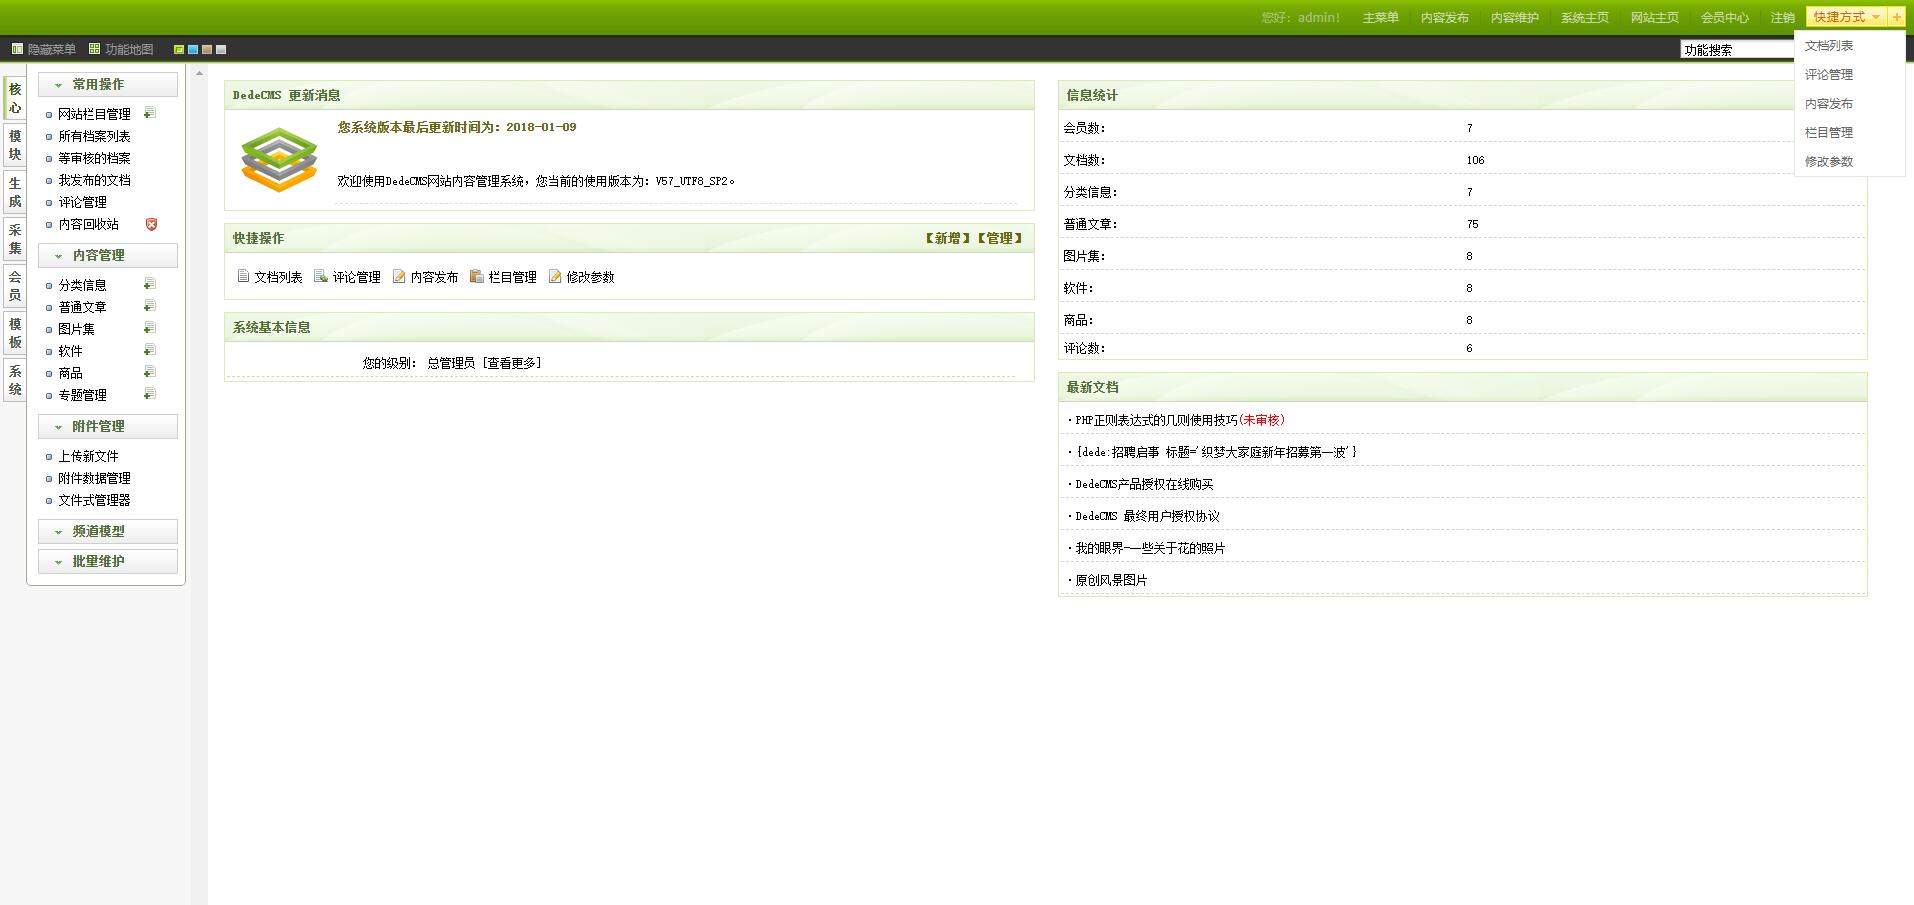Click the green plus icon beside 快捷方式
The width and height of the screenshot is (1914, 905).
point(1897,16)
